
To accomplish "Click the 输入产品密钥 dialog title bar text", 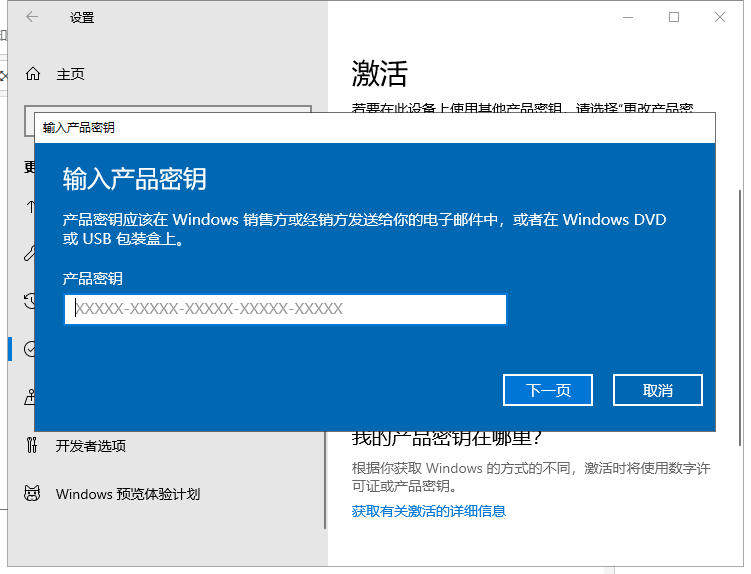I will tap(79, 127).
